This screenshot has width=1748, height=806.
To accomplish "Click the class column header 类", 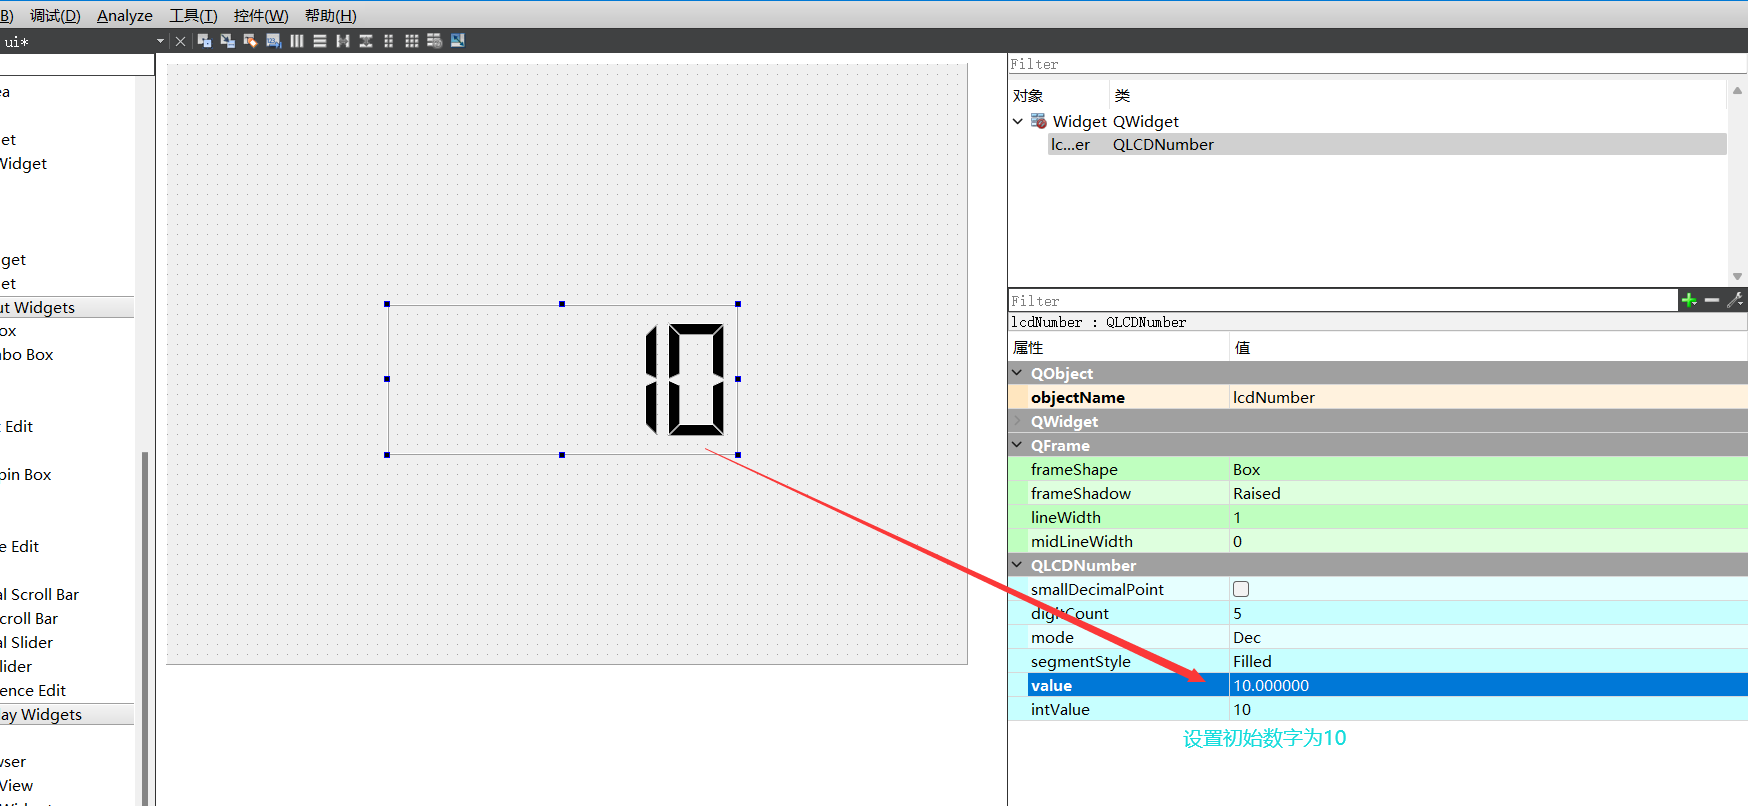I will (1122, 95).
